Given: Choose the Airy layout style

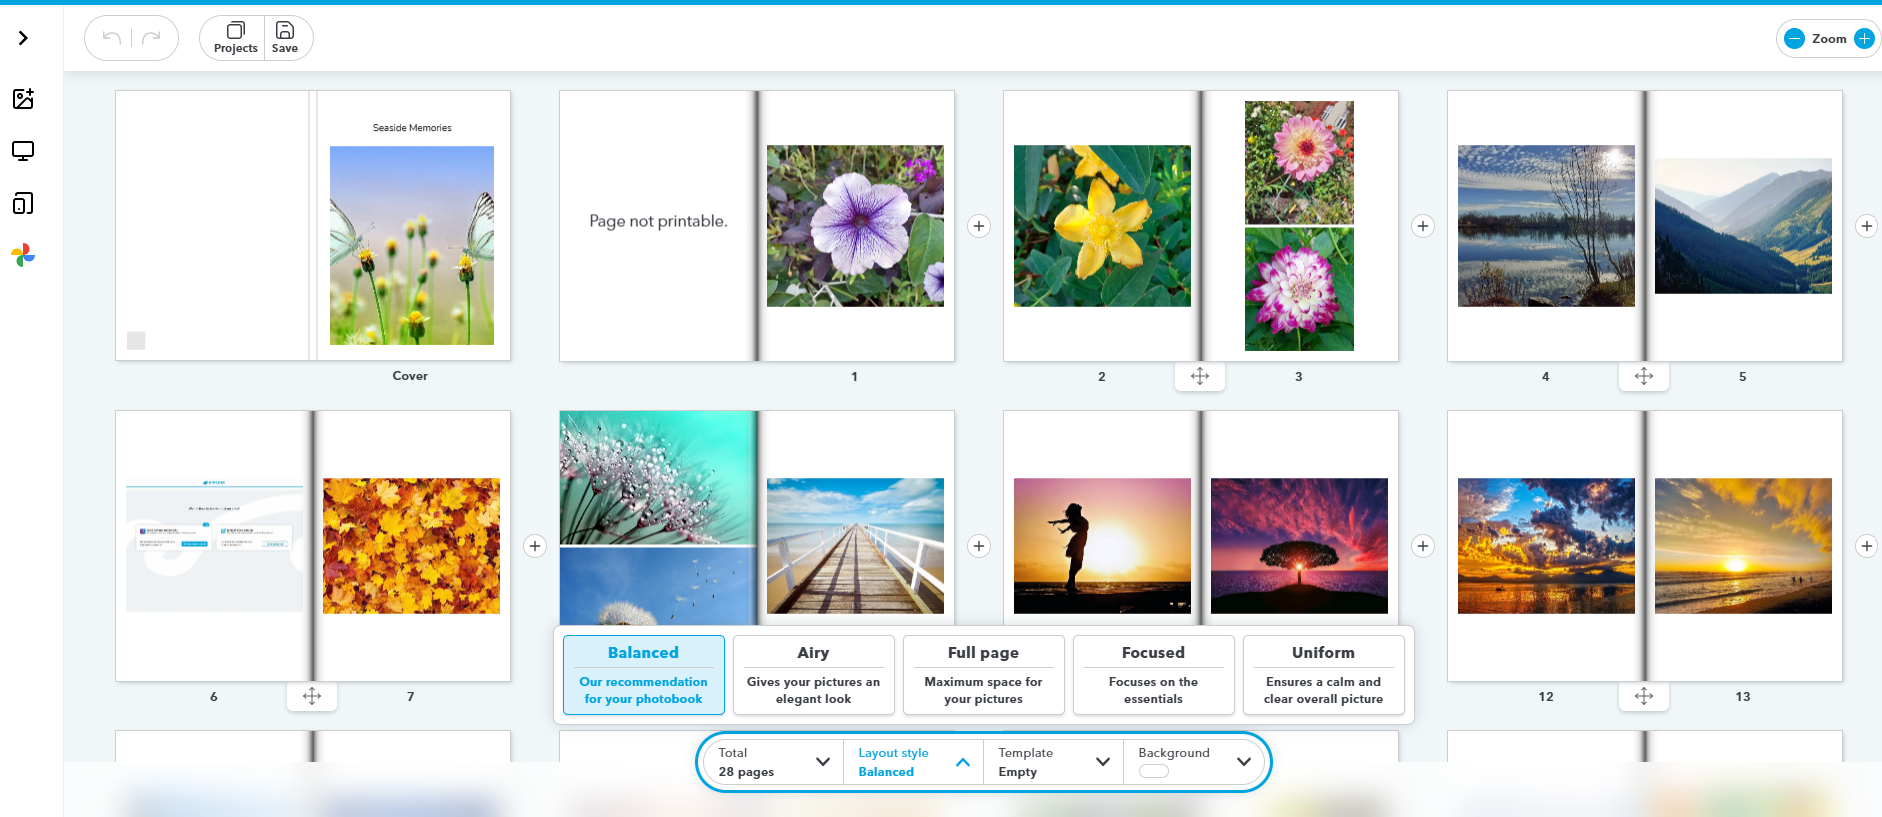Looking at the screenshot, I should pyautogui.click(x=813, y=674).
